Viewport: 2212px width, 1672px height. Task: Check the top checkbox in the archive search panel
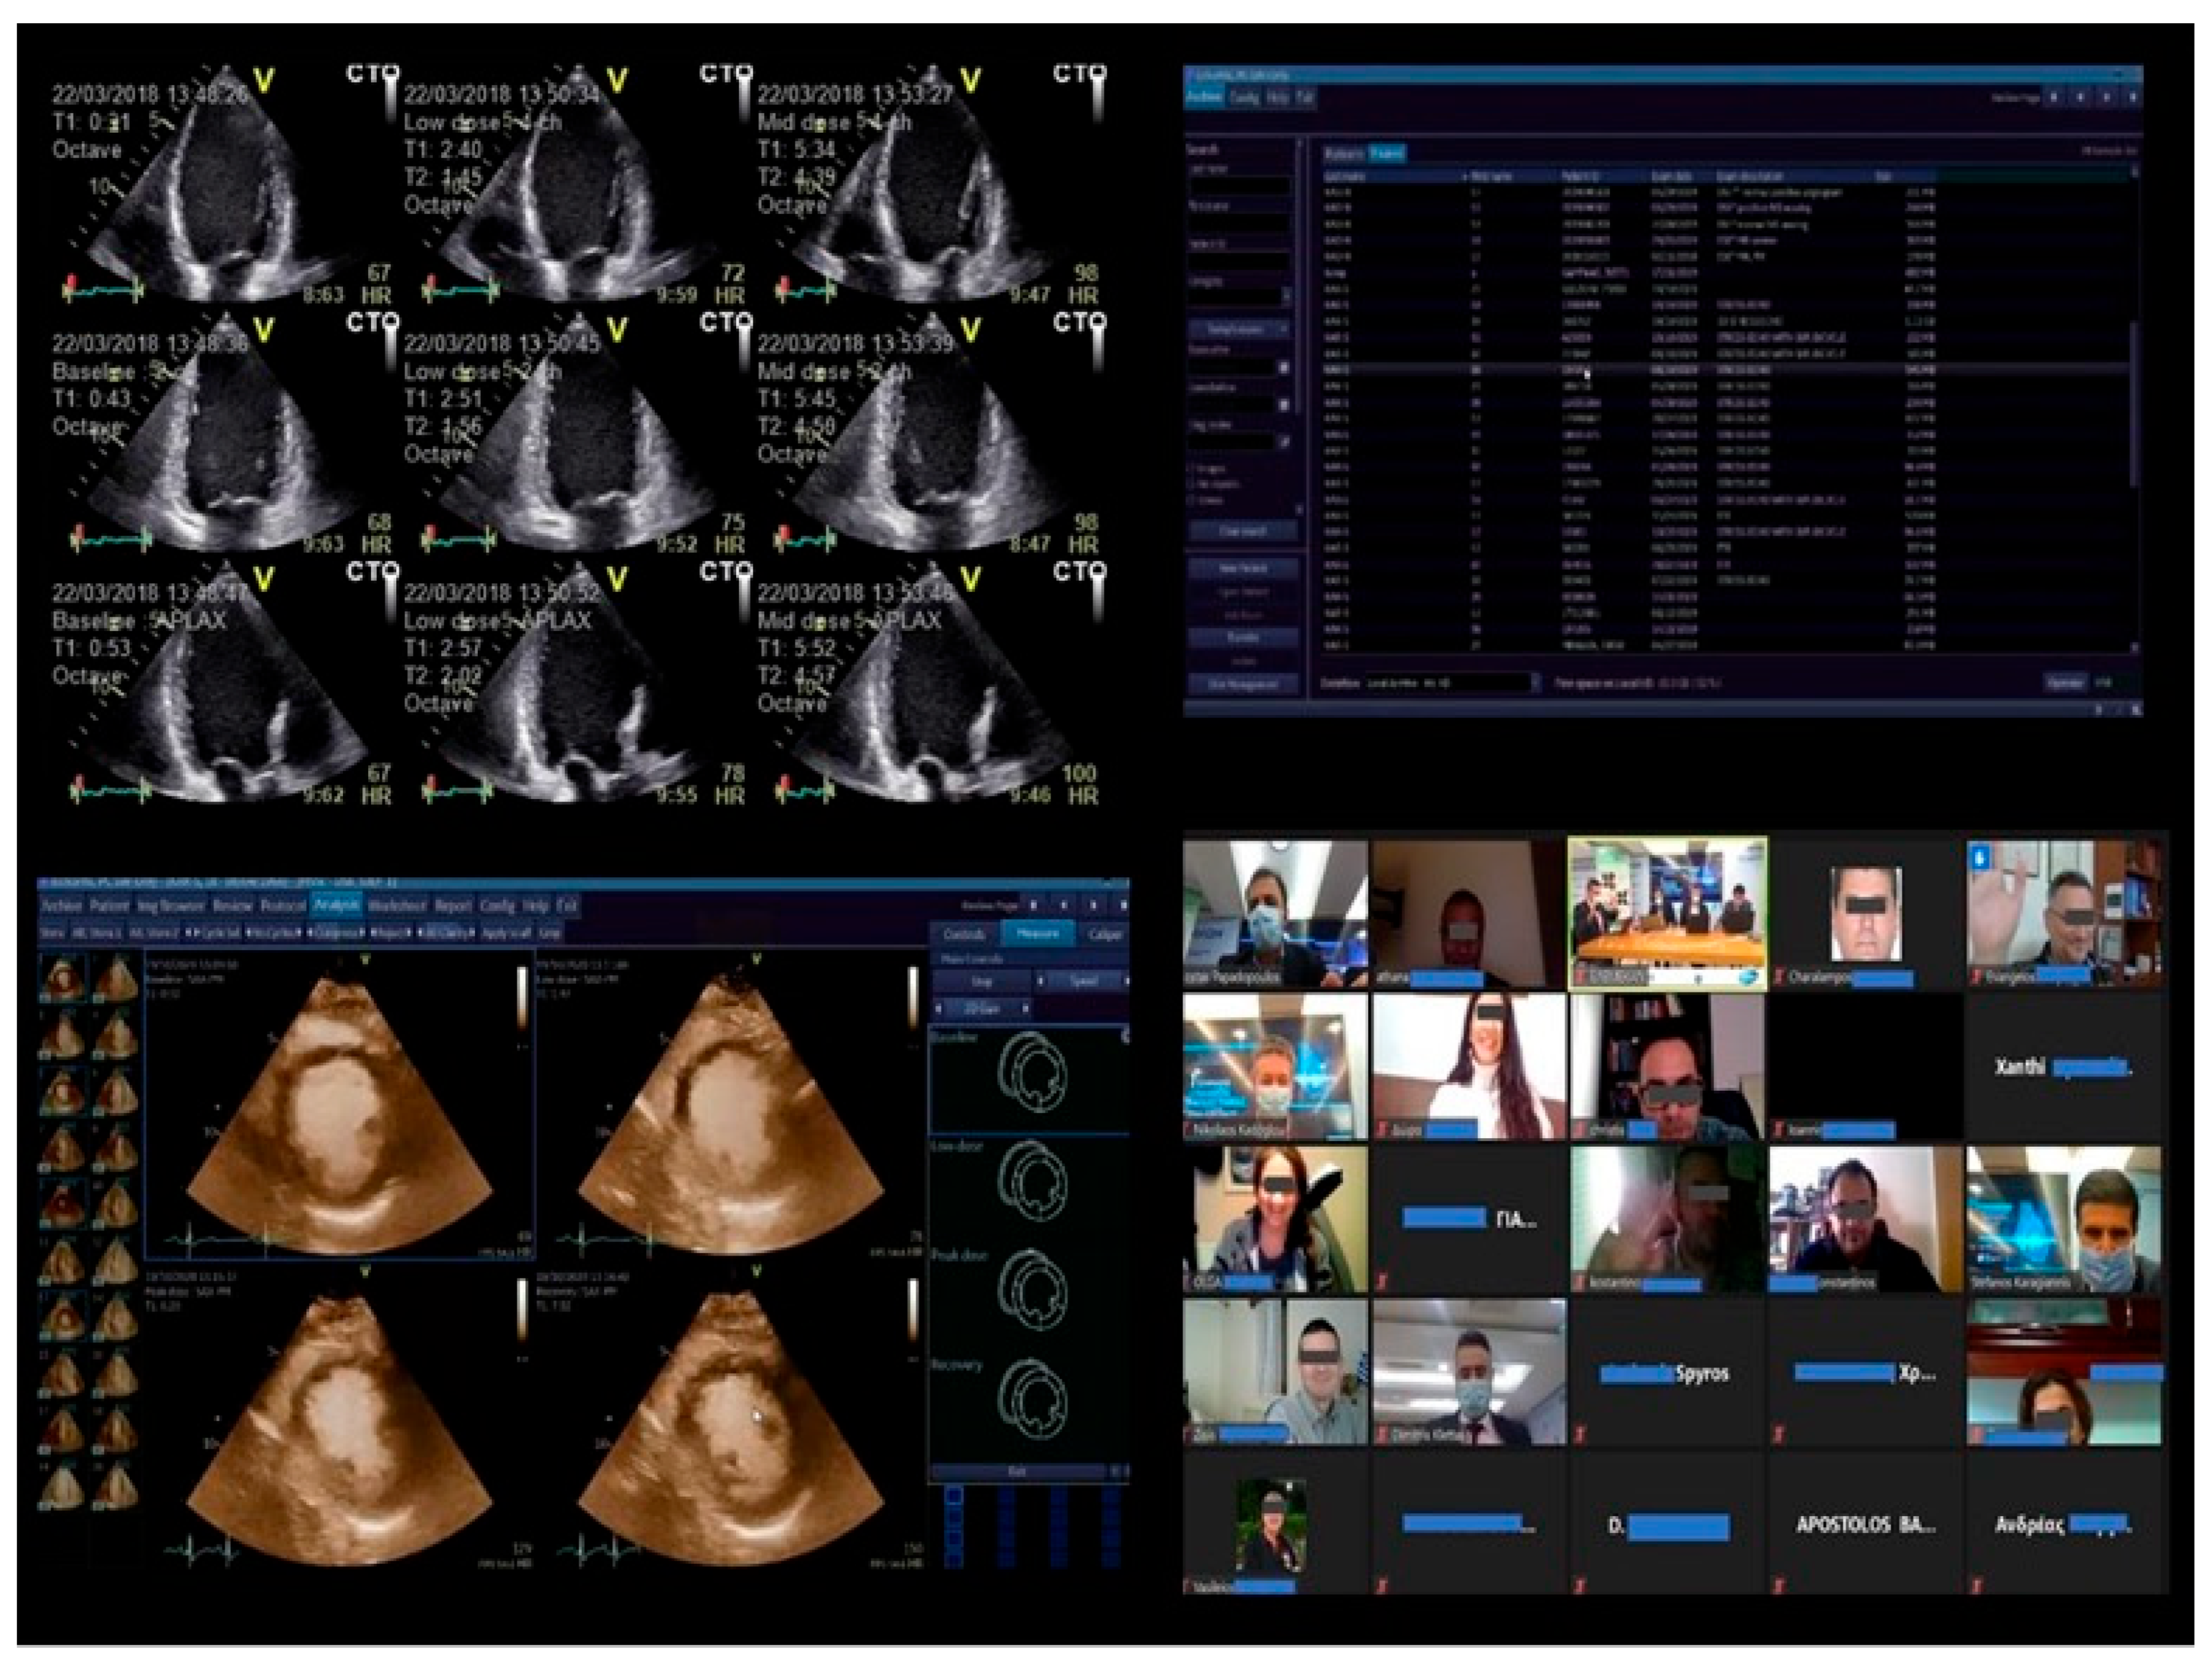coord(1191,468)
